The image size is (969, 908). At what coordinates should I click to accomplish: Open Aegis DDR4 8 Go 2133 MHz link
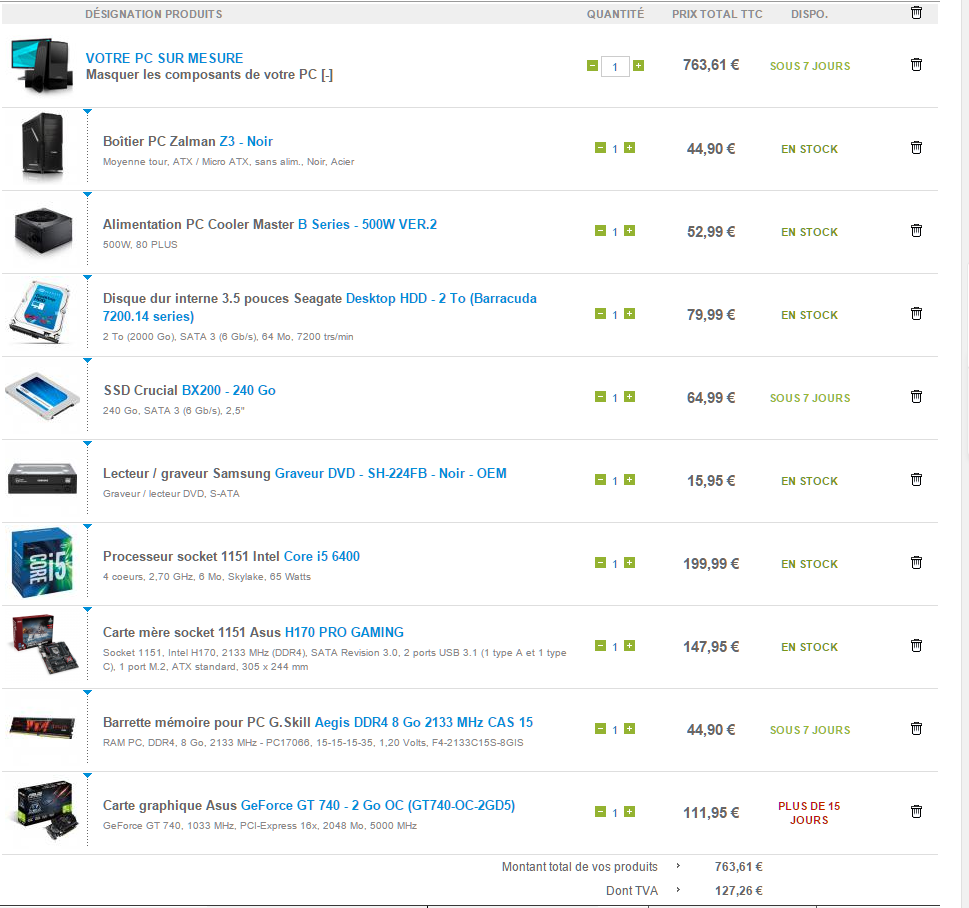[424, 723]
